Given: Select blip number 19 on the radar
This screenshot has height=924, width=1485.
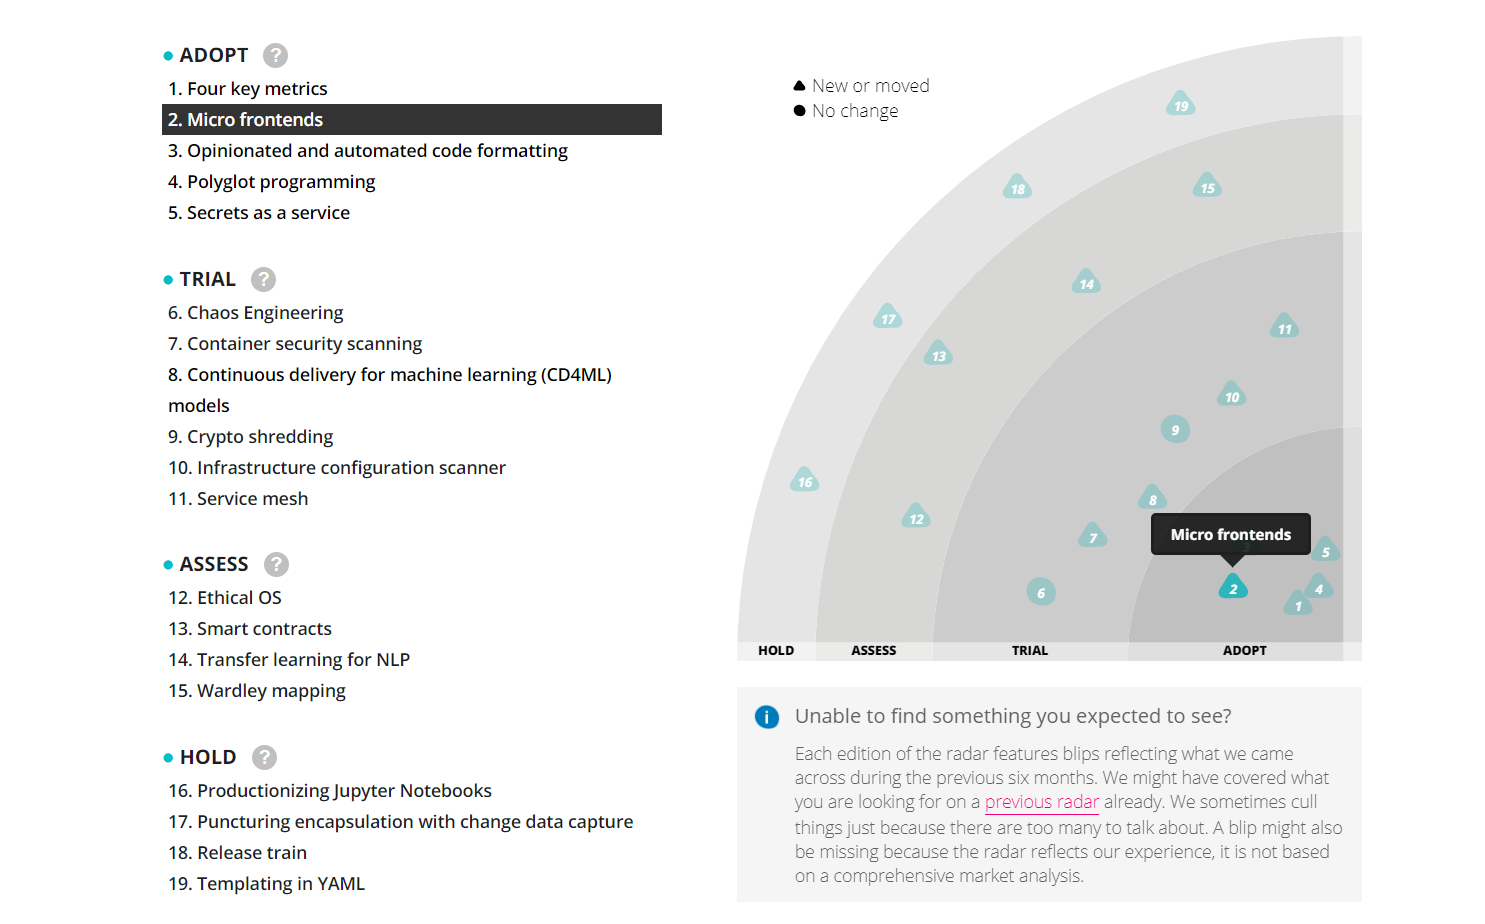Looking at the screenshot, I should [x=1181, y=105].
